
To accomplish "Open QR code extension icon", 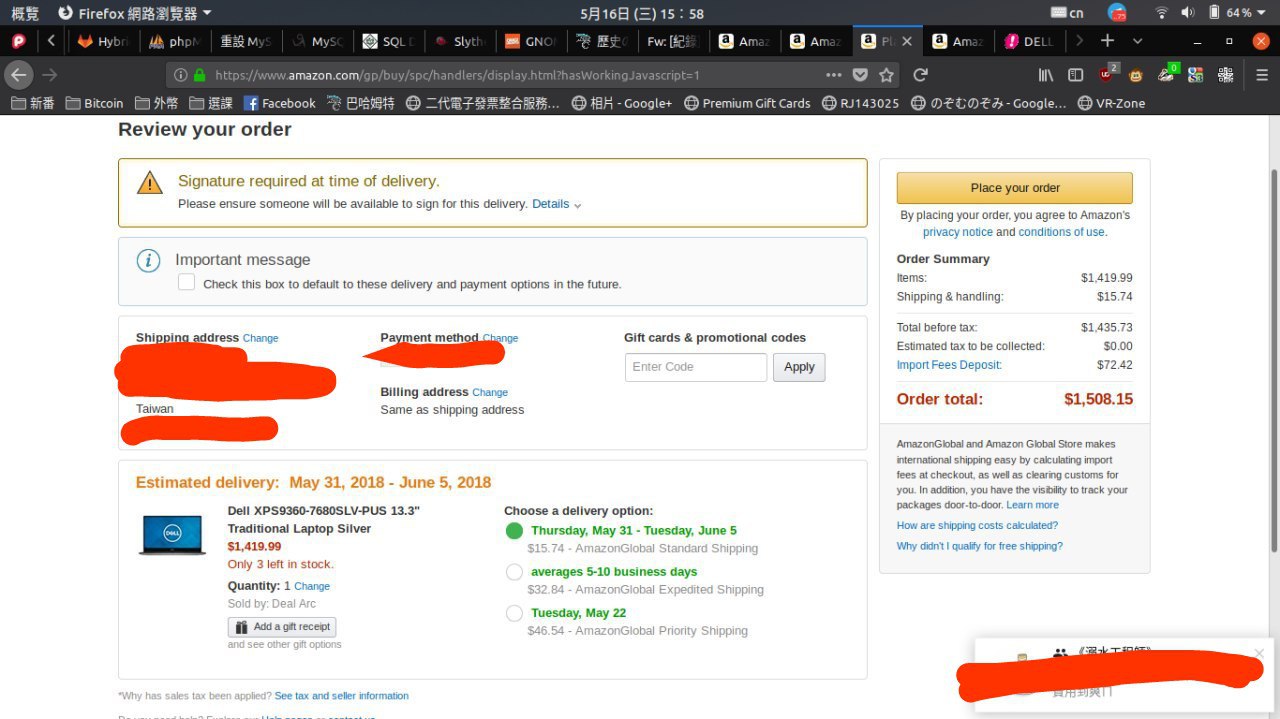I will 1225,75.
